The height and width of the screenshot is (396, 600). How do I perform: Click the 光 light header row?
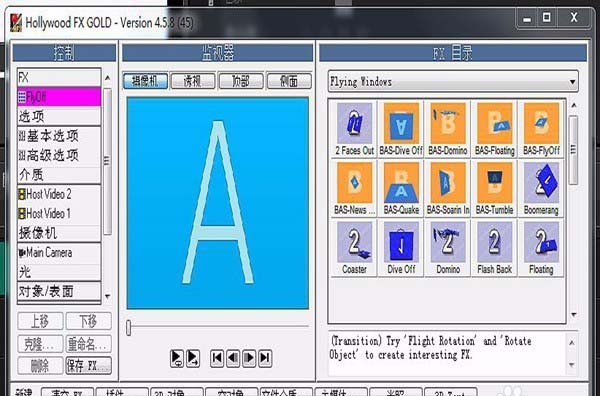pos(59,272)
